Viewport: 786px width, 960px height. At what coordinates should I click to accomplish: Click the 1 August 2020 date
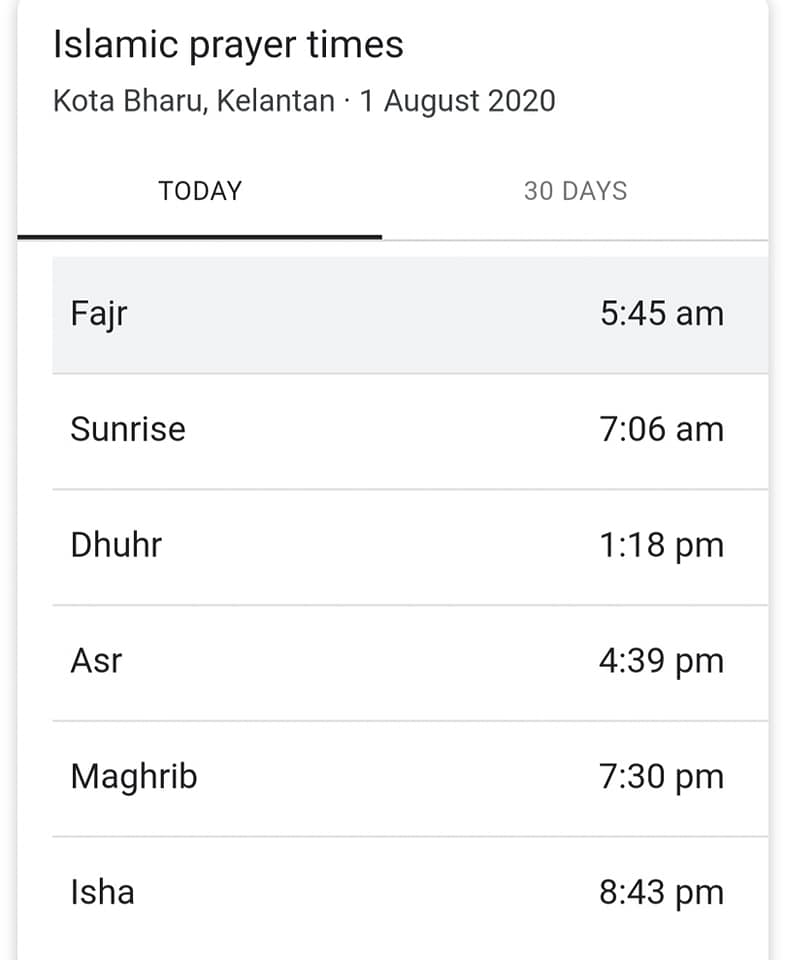tap(457, 101)
